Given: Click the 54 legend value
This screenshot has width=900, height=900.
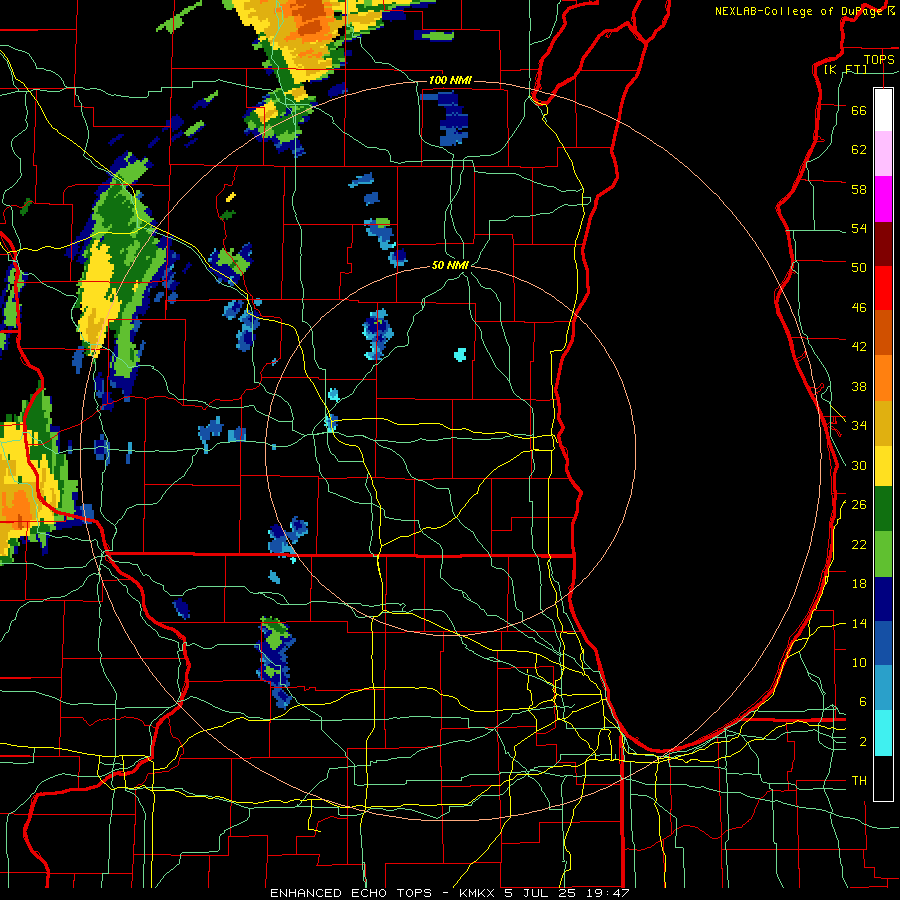Looking at the screenshot, I should (859, 228).
